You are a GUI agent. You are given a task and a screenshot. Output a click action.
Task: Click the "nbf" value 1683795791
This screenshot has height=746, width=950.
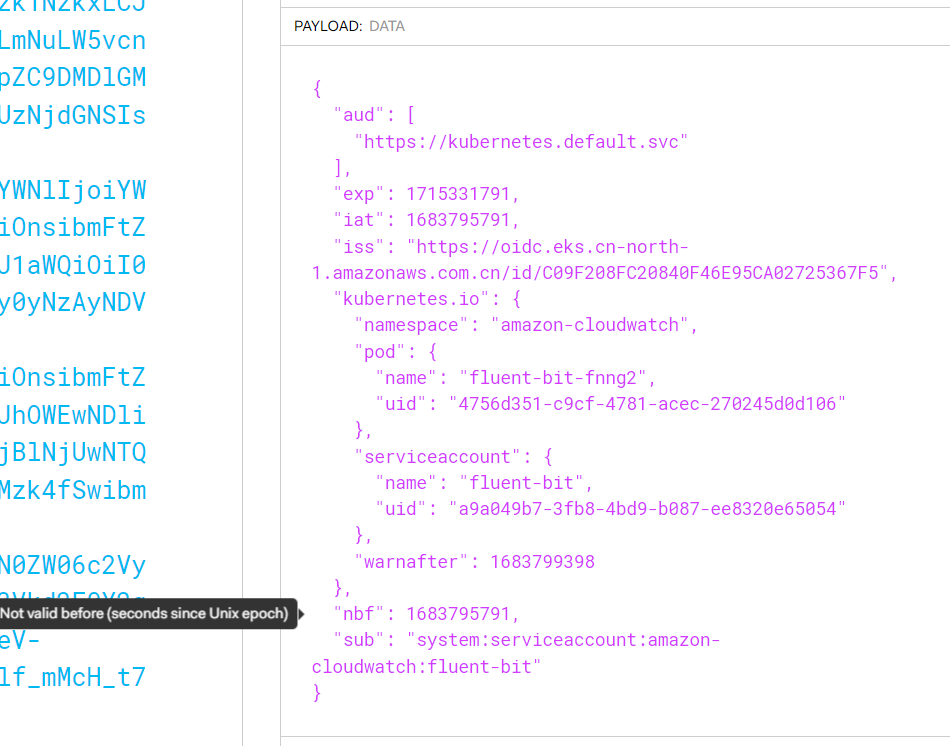(x=458, y=614)
